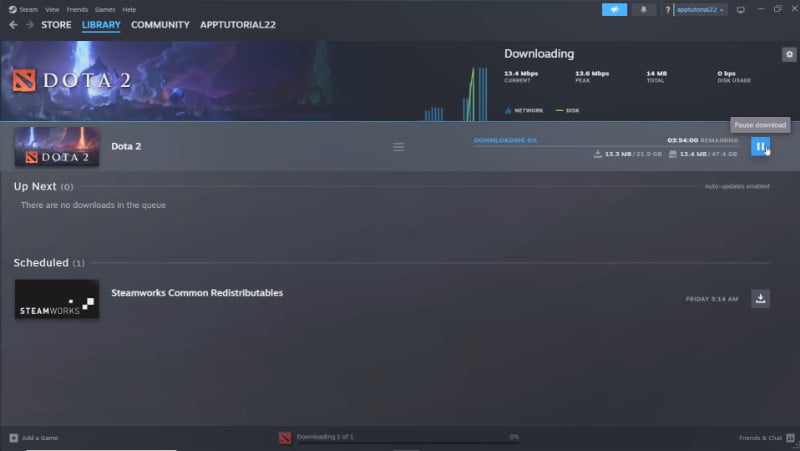Go to the STORE tab
This screenshot has height=451, width=800.
pyautogui.click(x=56, y=24)
